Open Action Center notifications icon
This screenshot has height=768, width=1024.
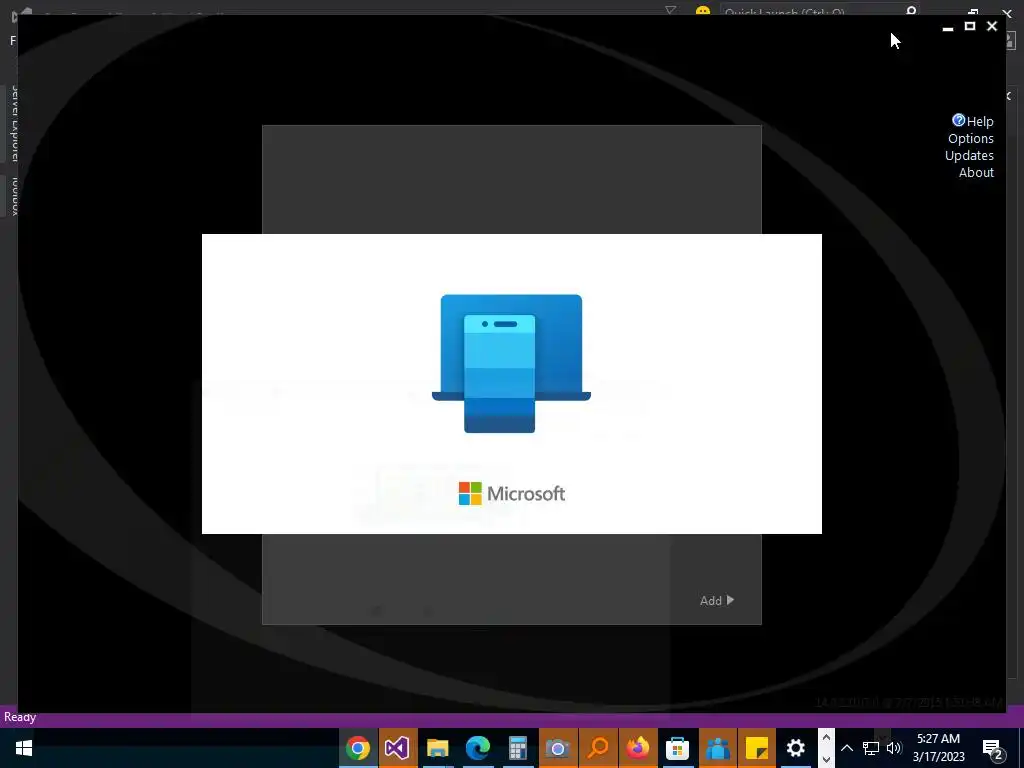tap(993, 748)
